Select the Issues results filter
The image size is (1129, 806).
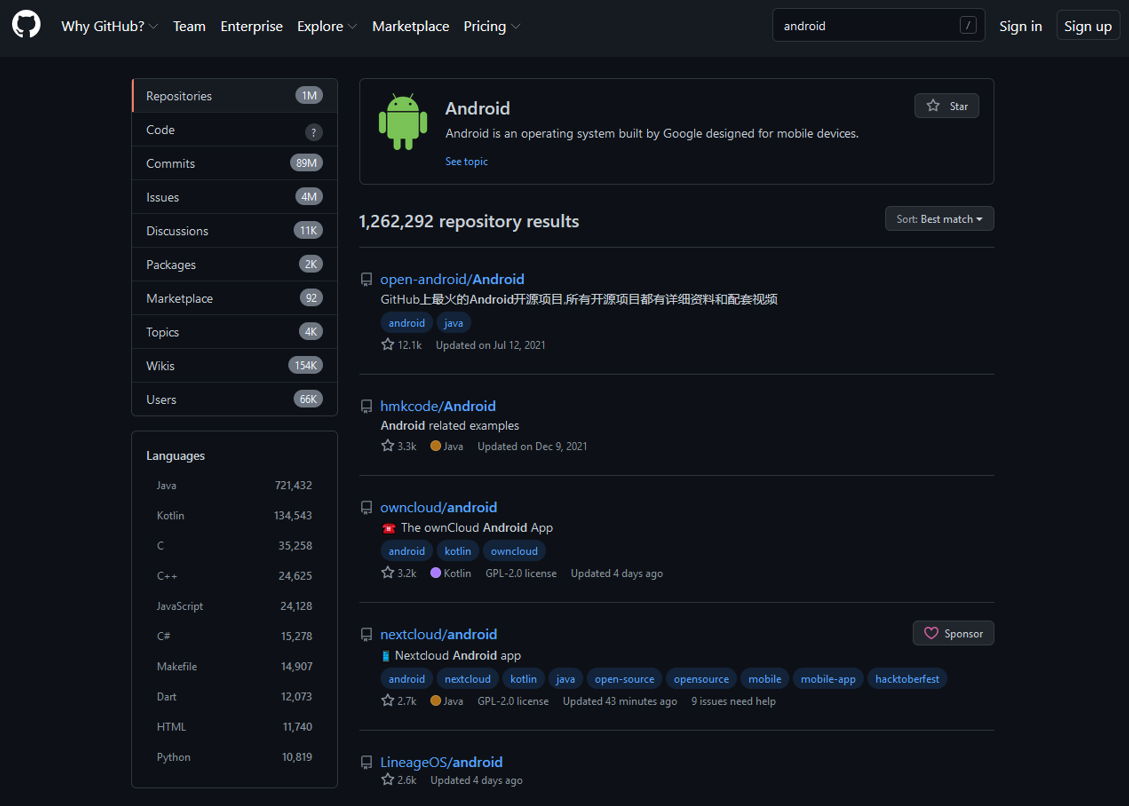coord(235,197)
